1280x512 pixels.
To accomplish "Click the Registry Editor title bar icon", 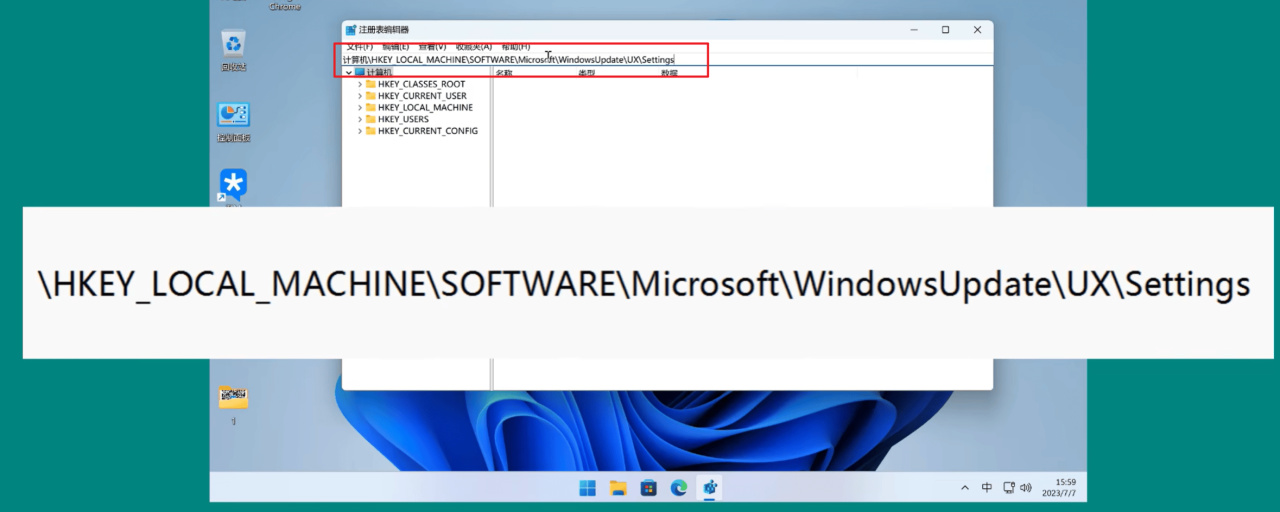I will click(351, 30).
